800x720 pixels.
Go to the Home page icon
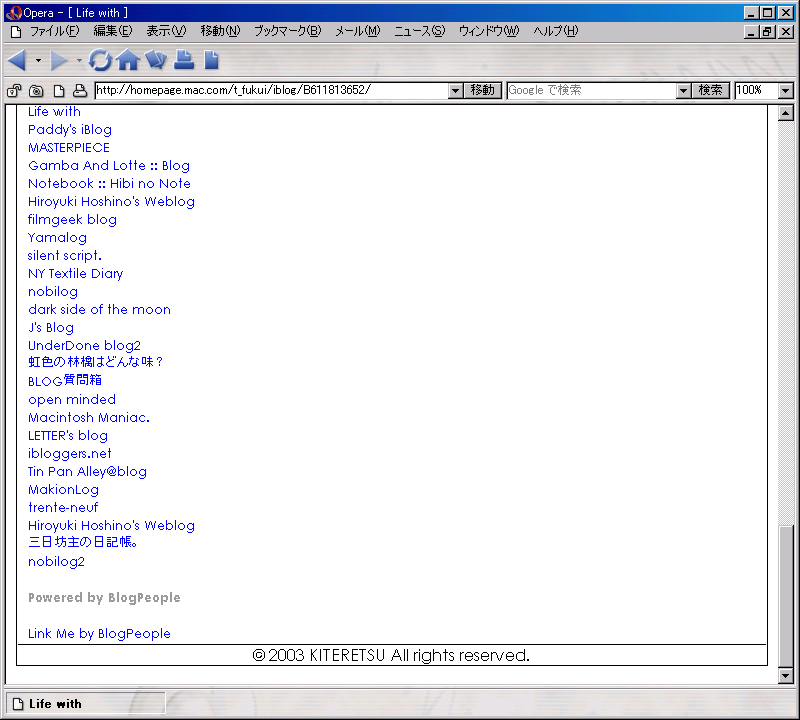pyautogui.click(x=128, y=61)
